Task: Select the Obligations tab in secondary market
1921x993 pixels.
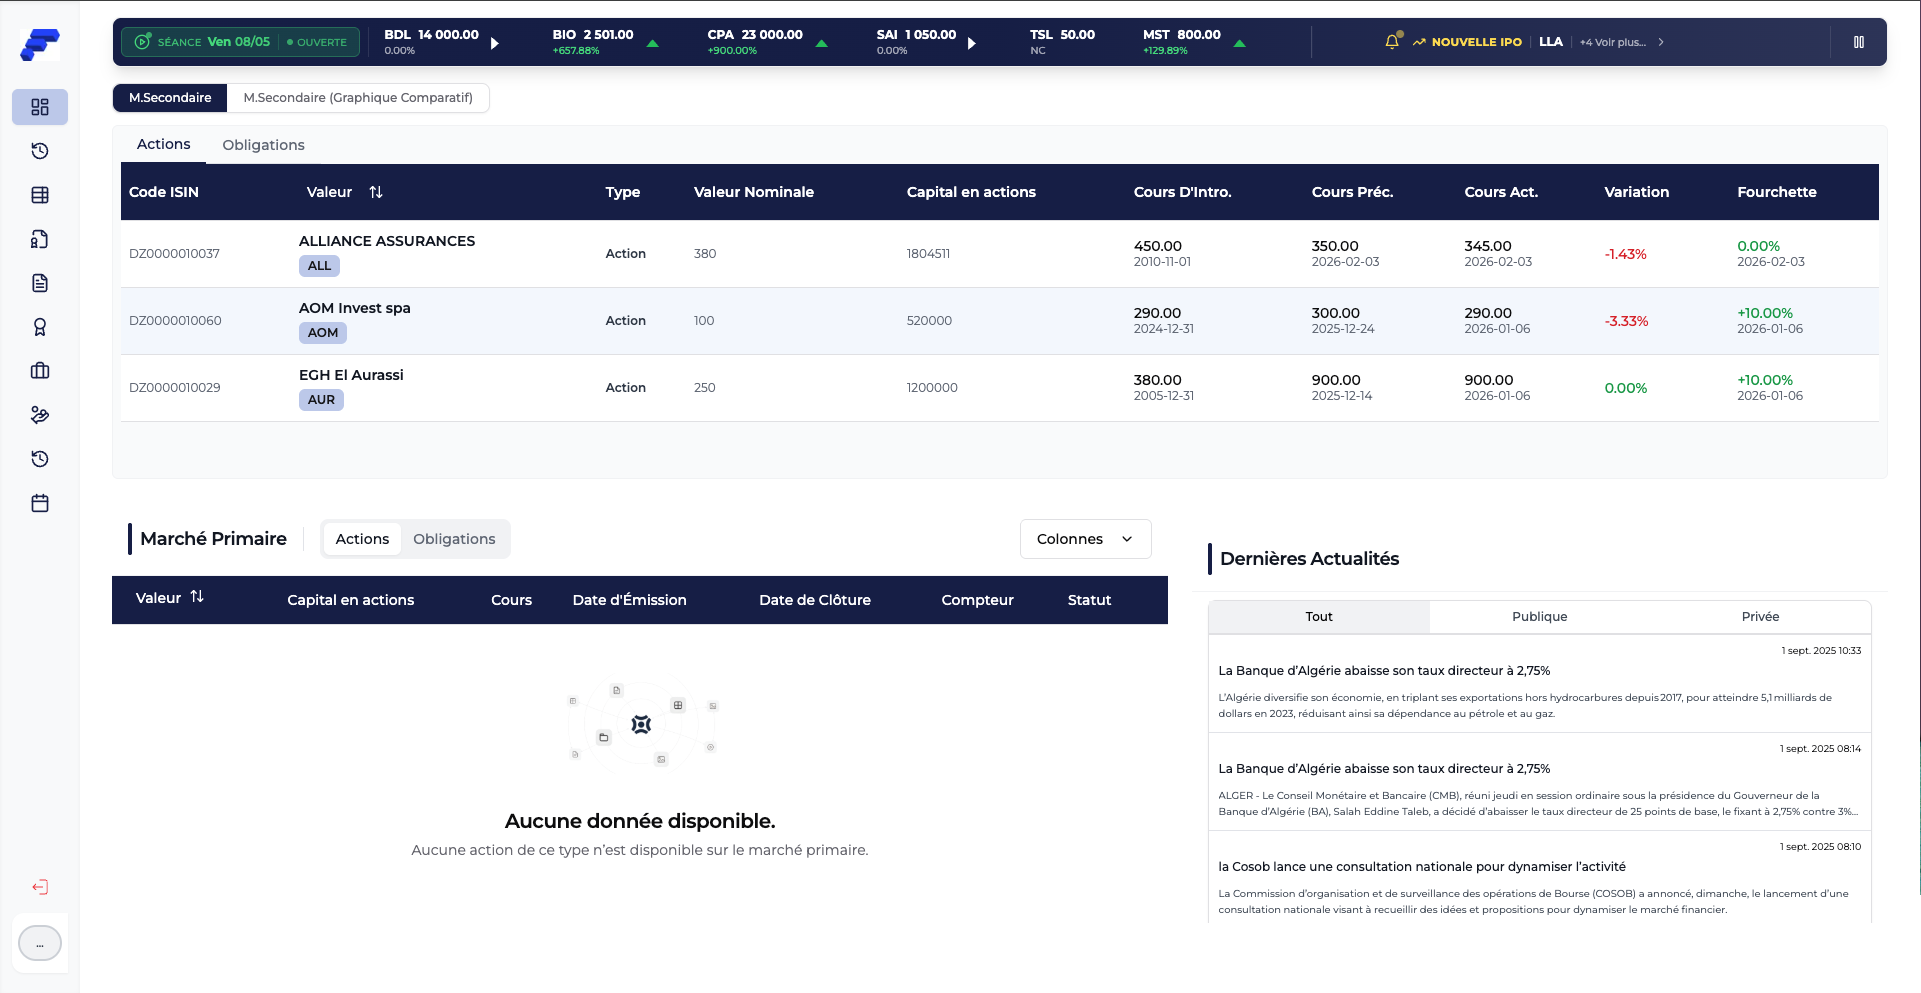Action: [263, 145]
